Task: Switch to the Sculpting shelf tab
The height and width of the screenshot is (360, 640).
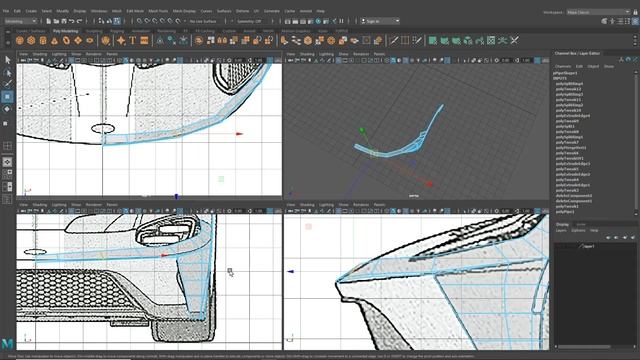Action: point(94,31)
